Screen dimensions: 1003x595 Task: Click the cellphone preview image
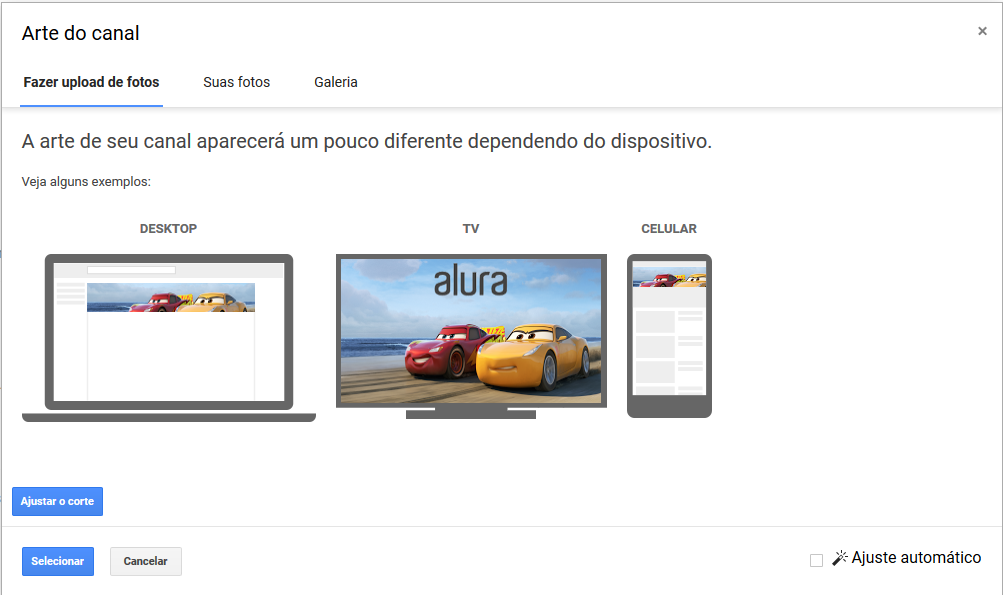click(x=669, y=336)
